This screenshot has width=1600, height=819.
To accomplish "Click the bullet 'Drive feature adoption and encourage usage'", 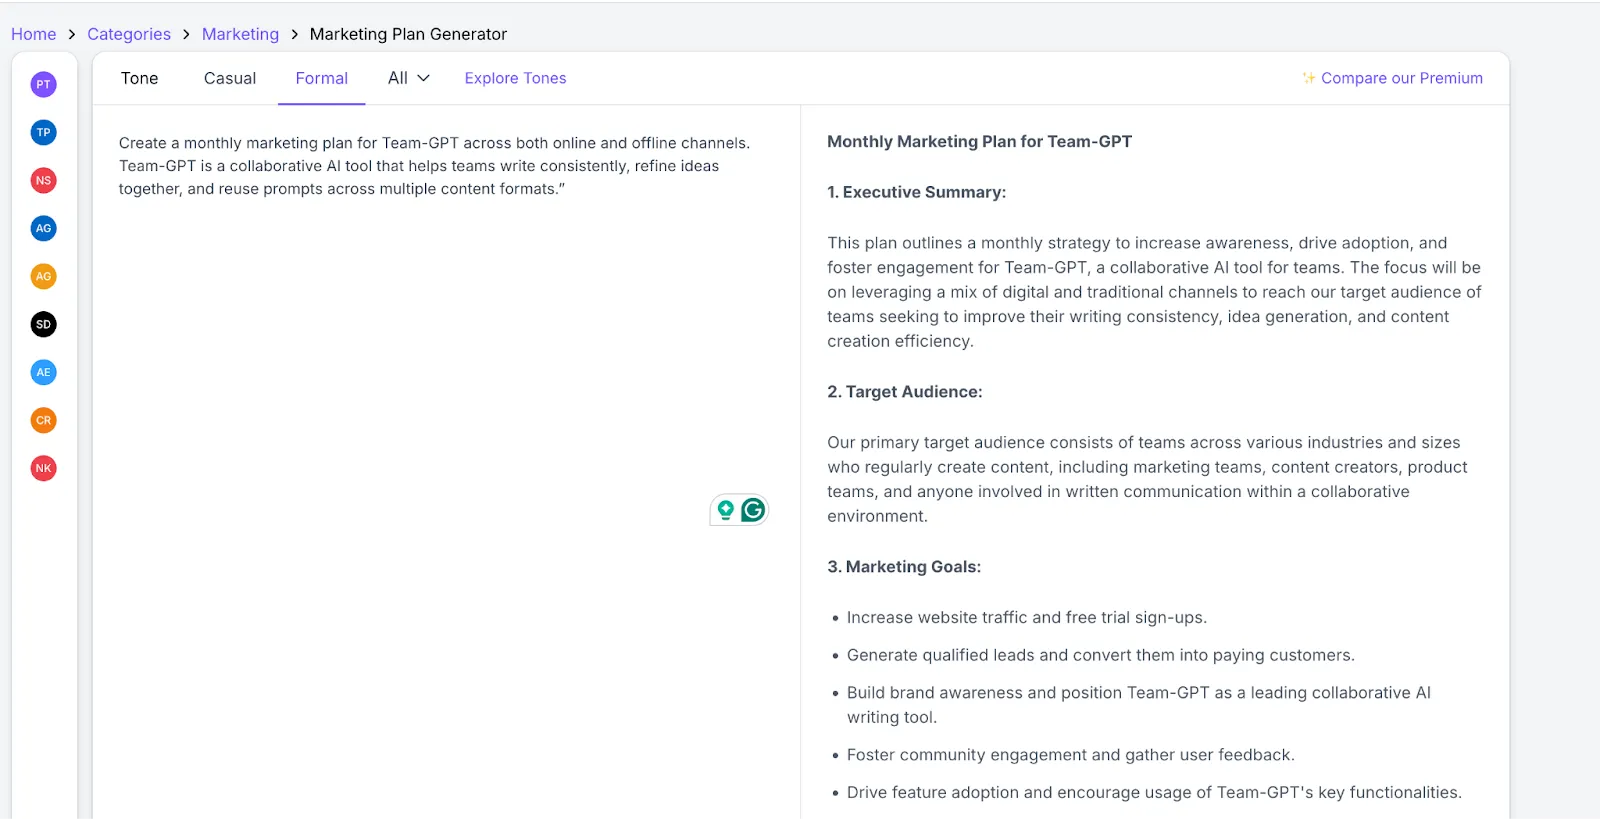I will pos(1154,792).
